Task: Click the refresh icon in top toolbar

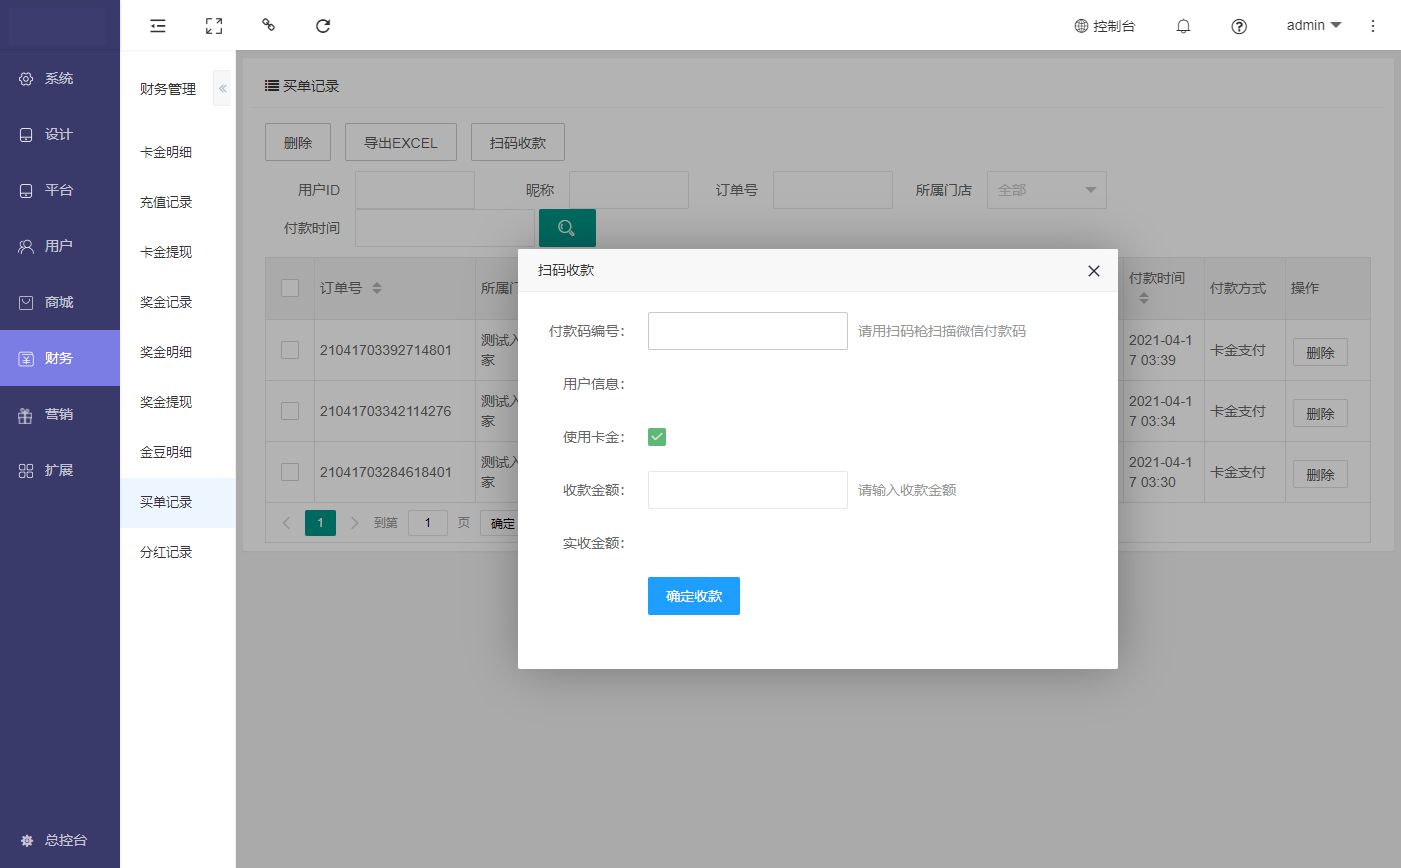Action: (x=323, y=26)
